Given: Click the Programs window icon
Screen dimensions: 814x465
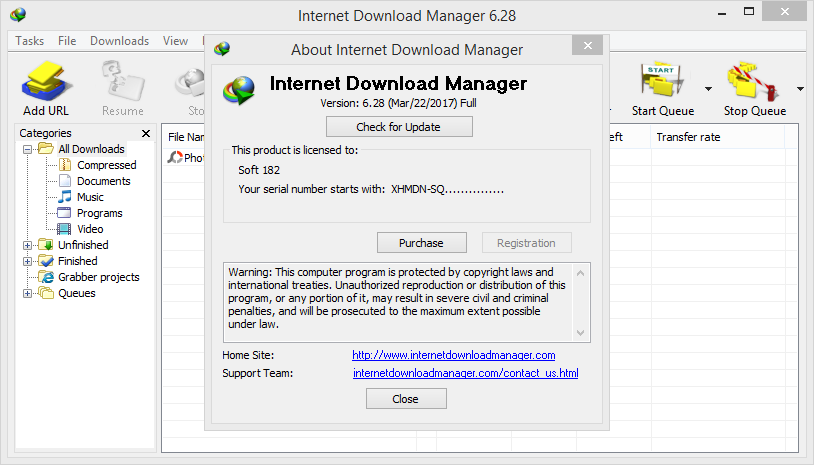Looking at the screenshot, I should click(x=64, y=213).
